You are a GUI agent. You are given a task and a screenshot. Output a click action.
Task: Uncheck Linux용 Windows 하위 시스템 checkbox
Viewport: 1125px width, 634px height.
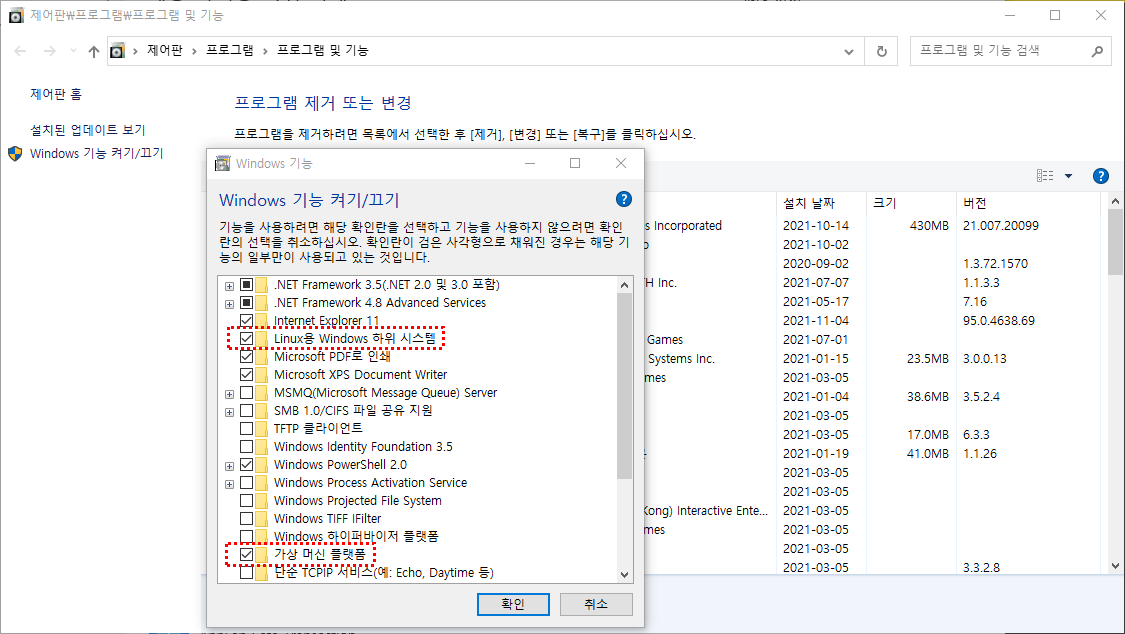247,339
